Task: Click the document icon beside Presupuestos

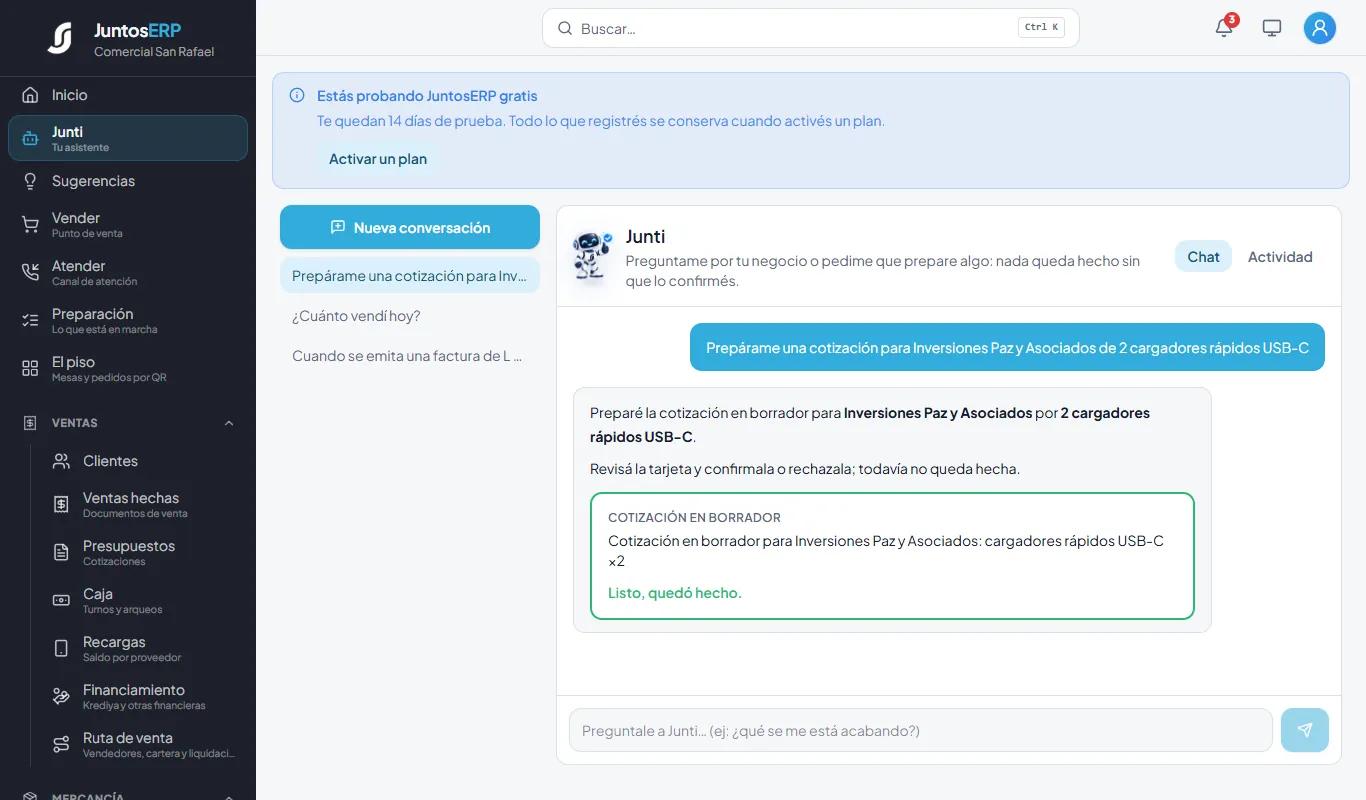Action: point(61,552)
